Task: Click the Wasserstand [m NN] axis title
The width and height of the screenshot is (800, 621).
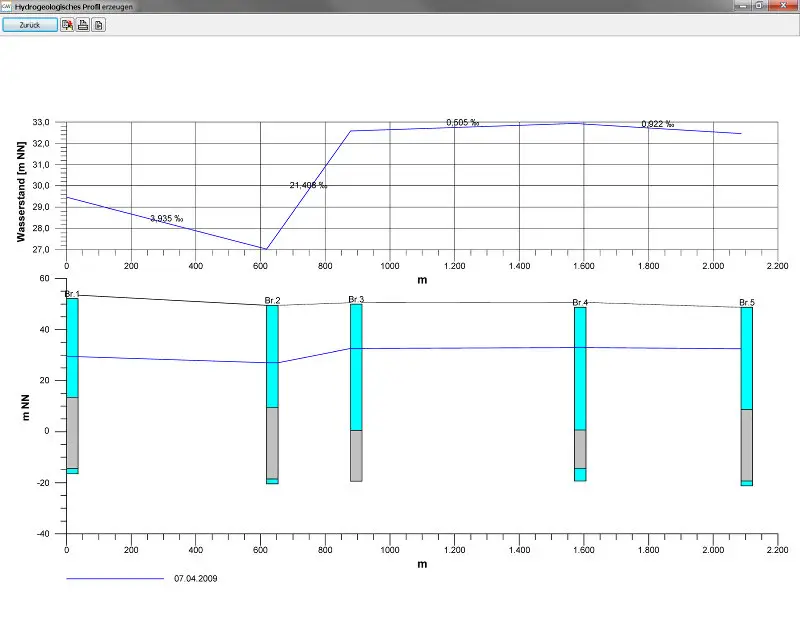Action: pyautogui.click(x=21, y=191)
